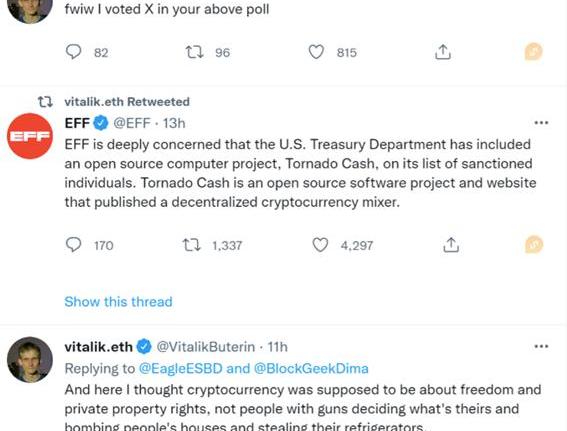Open more options on EFF tweet
Viewport: 567px width, 431px height.
point(541,123)
